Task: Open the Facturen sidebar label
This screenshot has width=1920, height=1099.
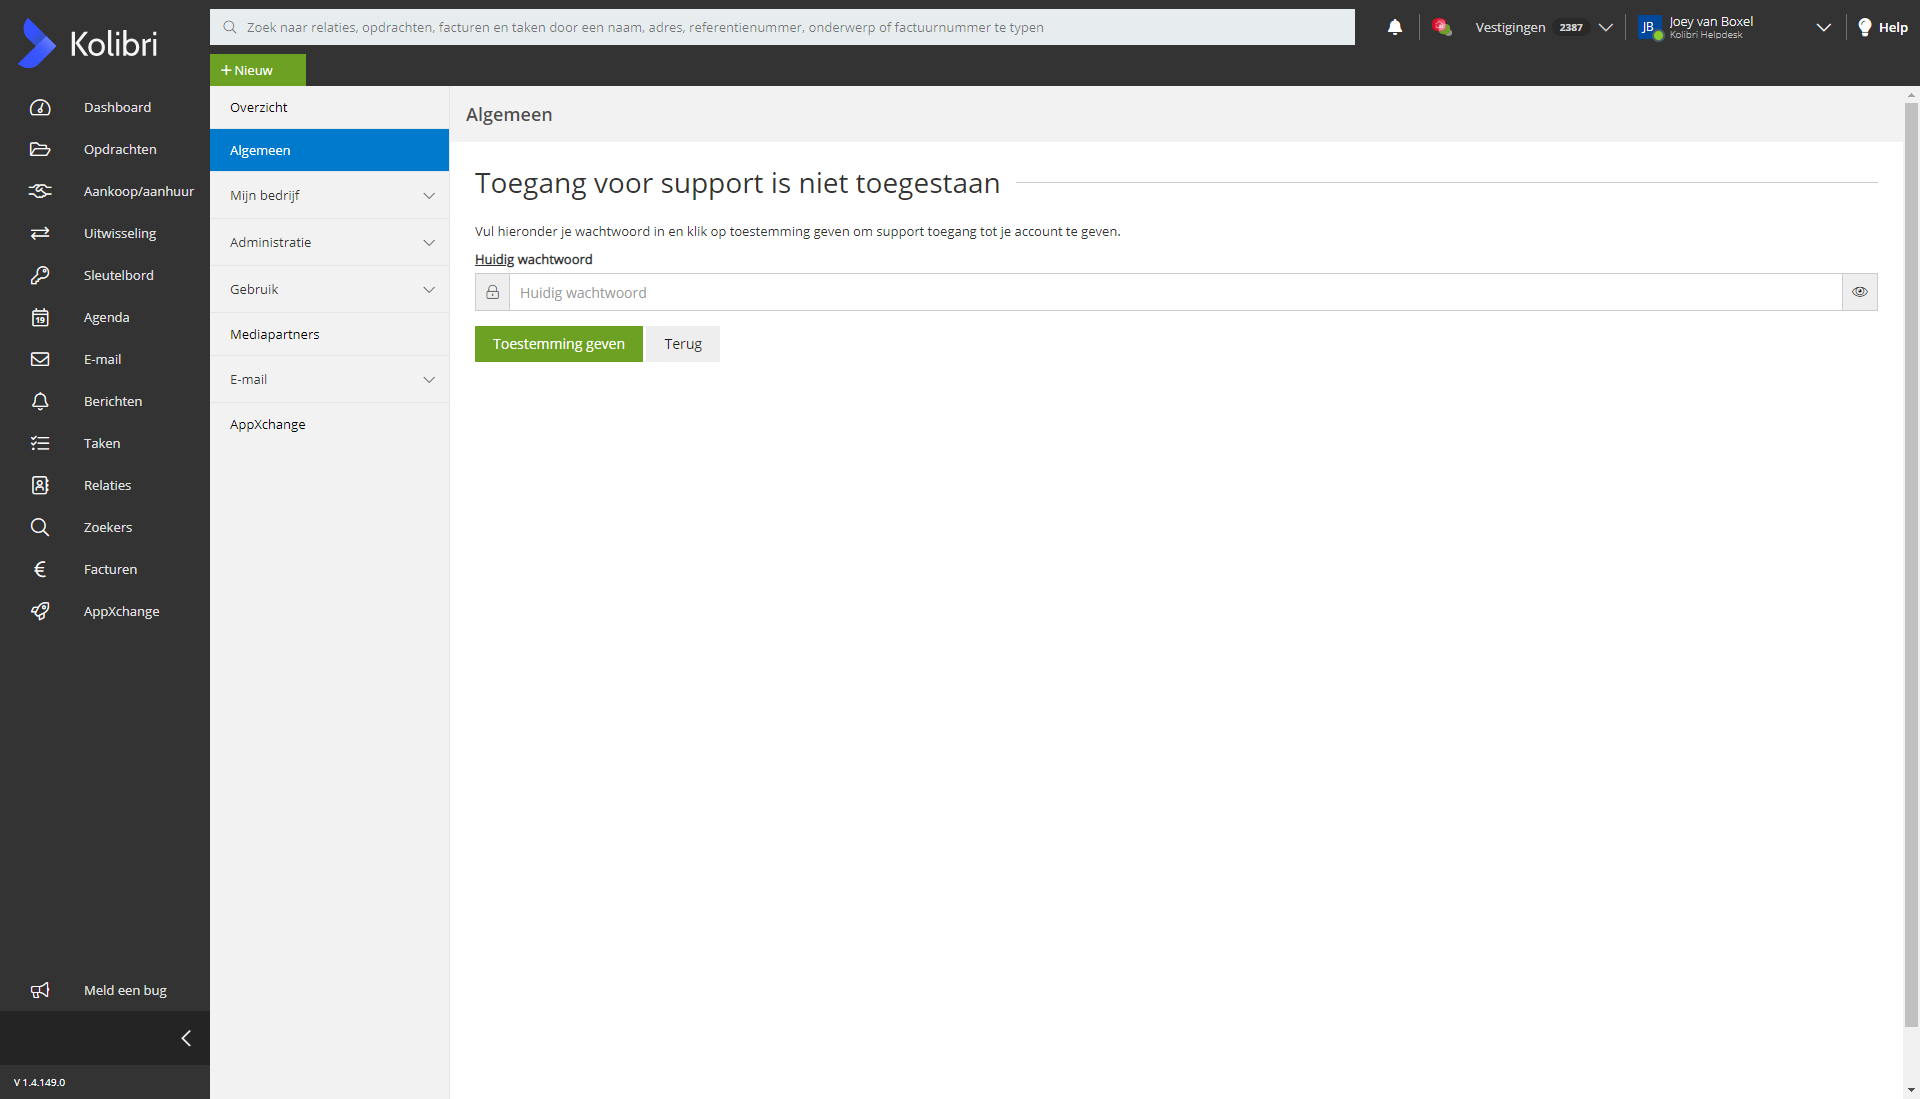Action: (x=110, y=569)
